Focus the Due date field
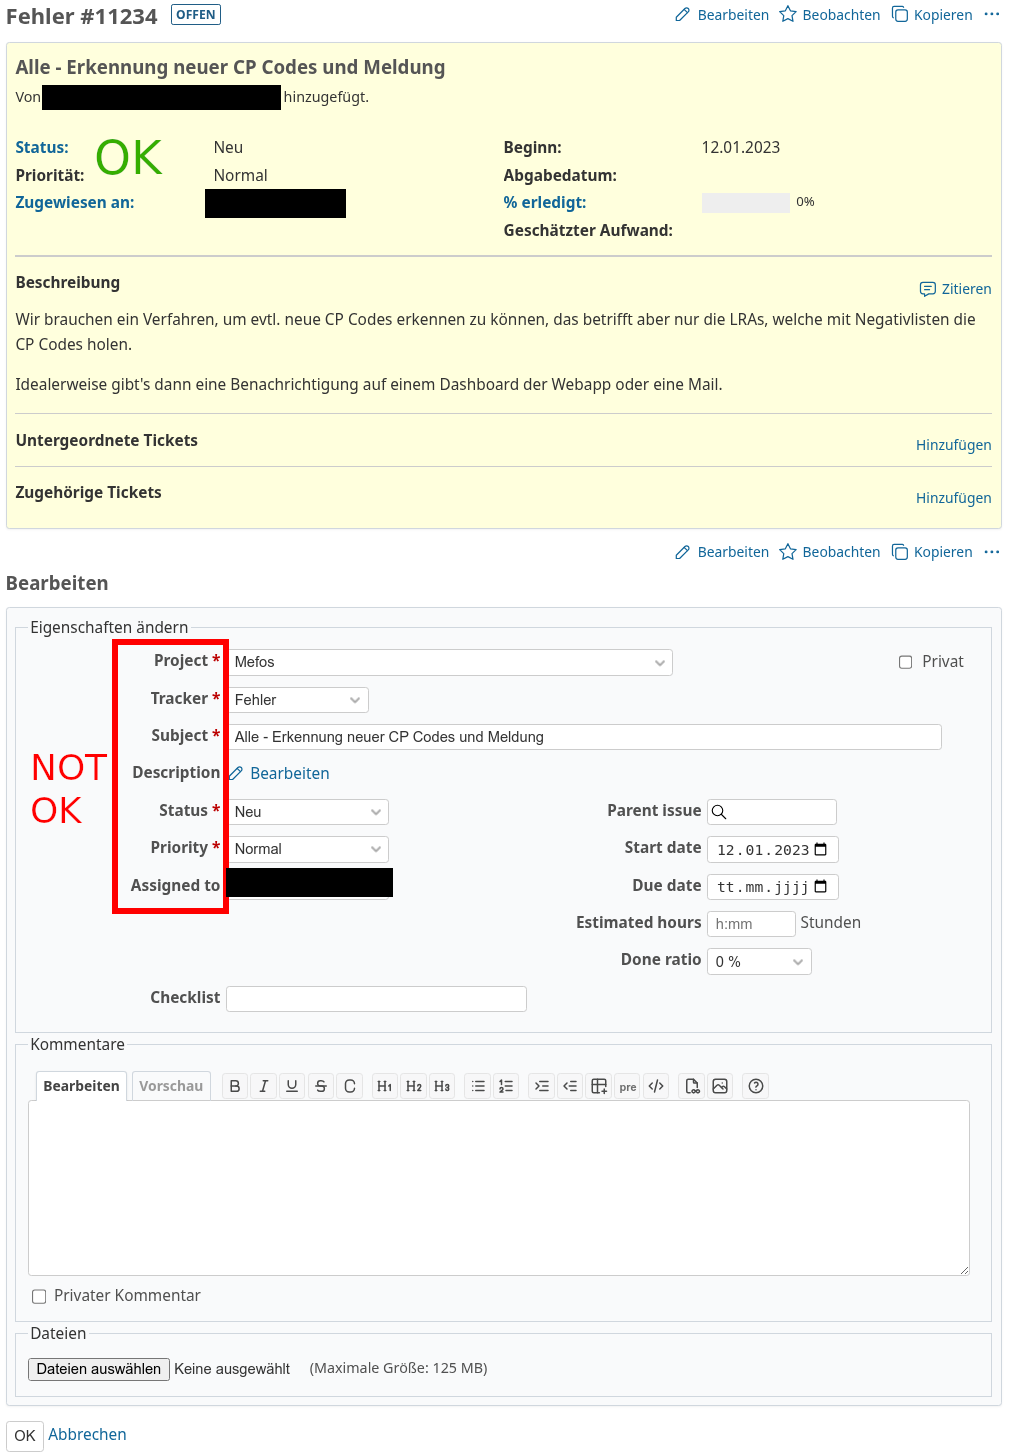This screenshot has height=1456, width=1011. point(772,887)
